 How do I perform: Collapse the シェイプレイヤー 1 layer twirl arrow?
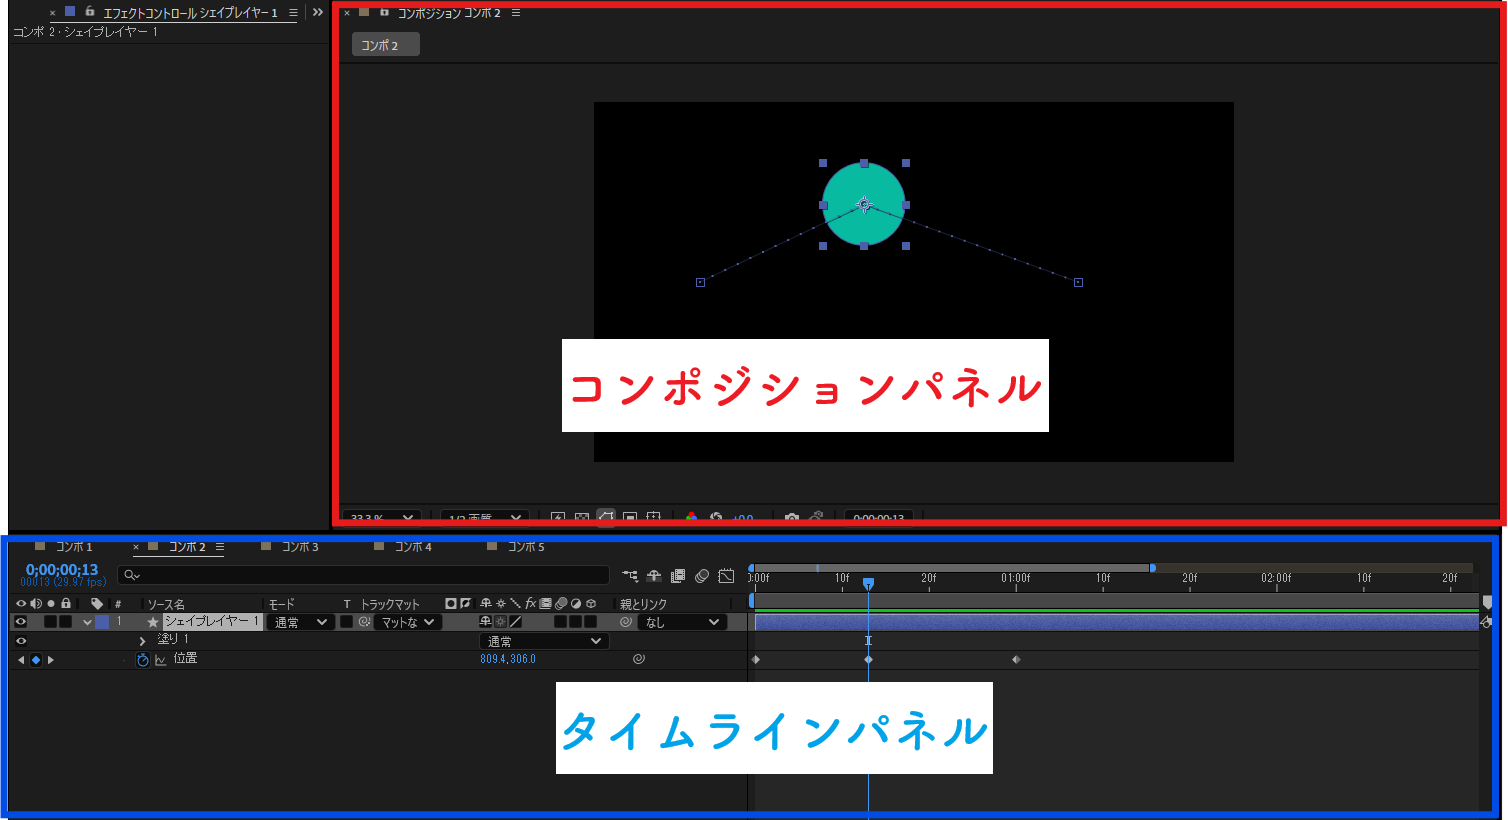(87, 622)
